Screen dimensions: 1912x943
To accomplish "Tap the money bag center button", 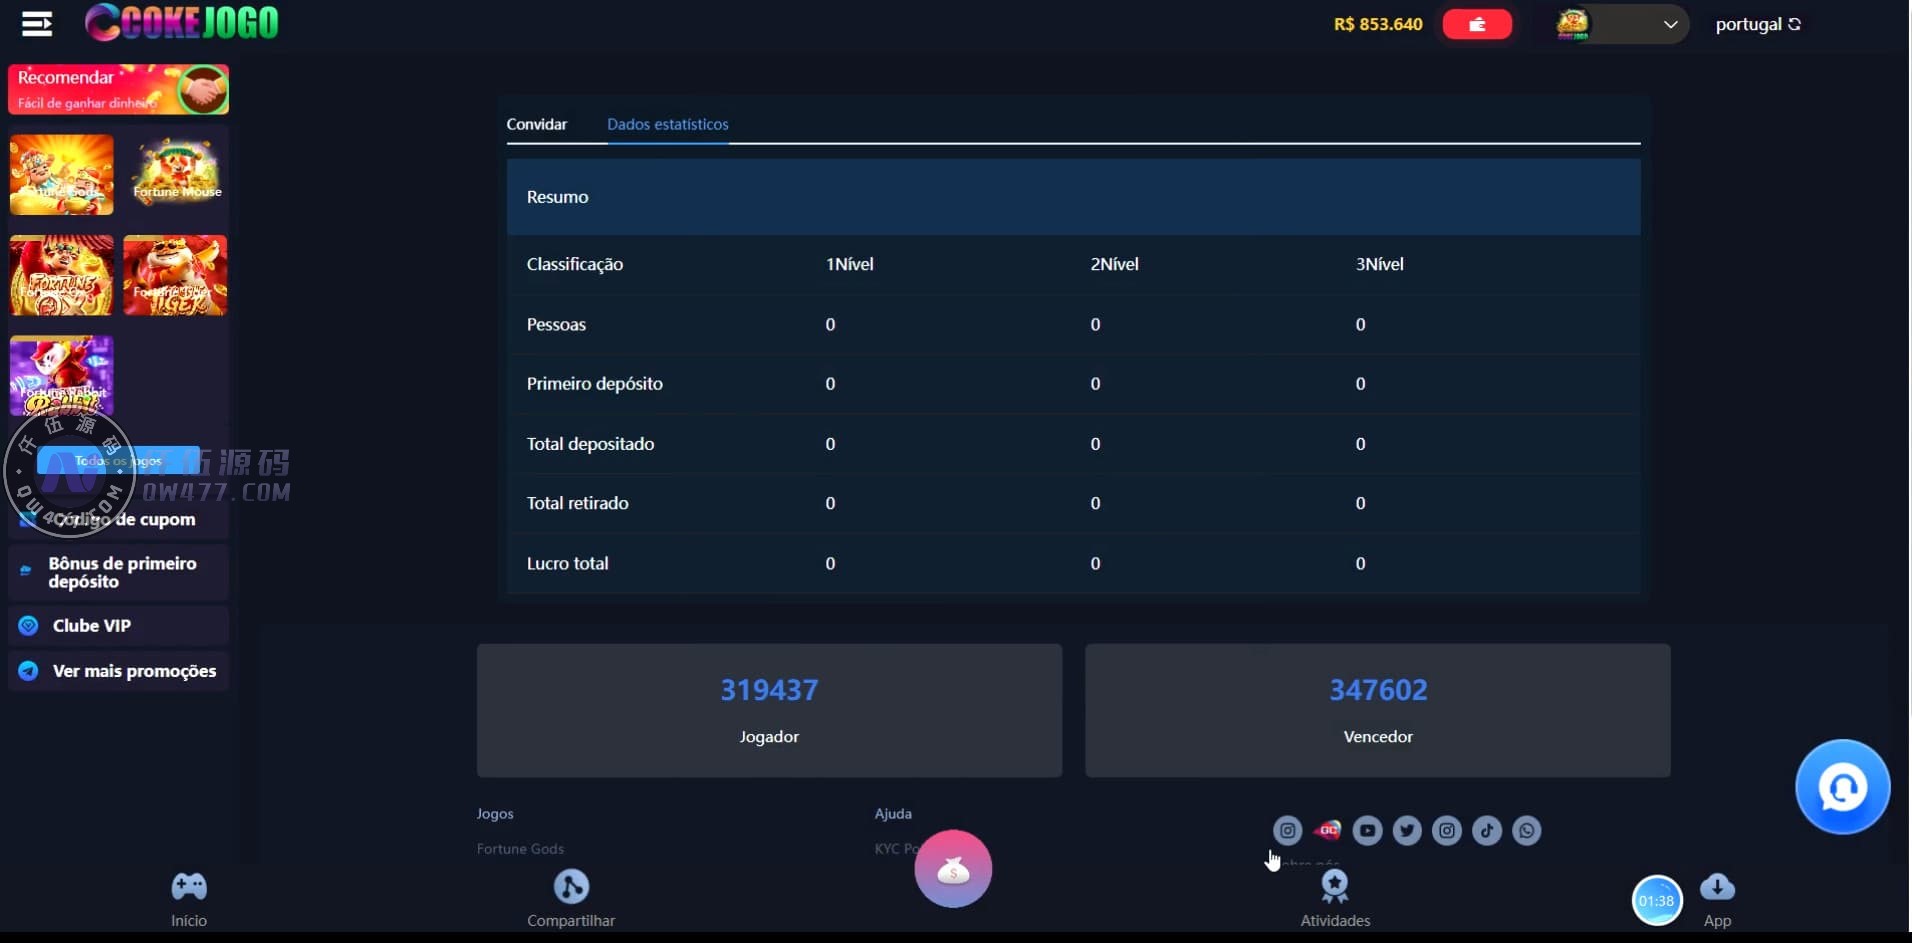I will (x=953, y=869).
